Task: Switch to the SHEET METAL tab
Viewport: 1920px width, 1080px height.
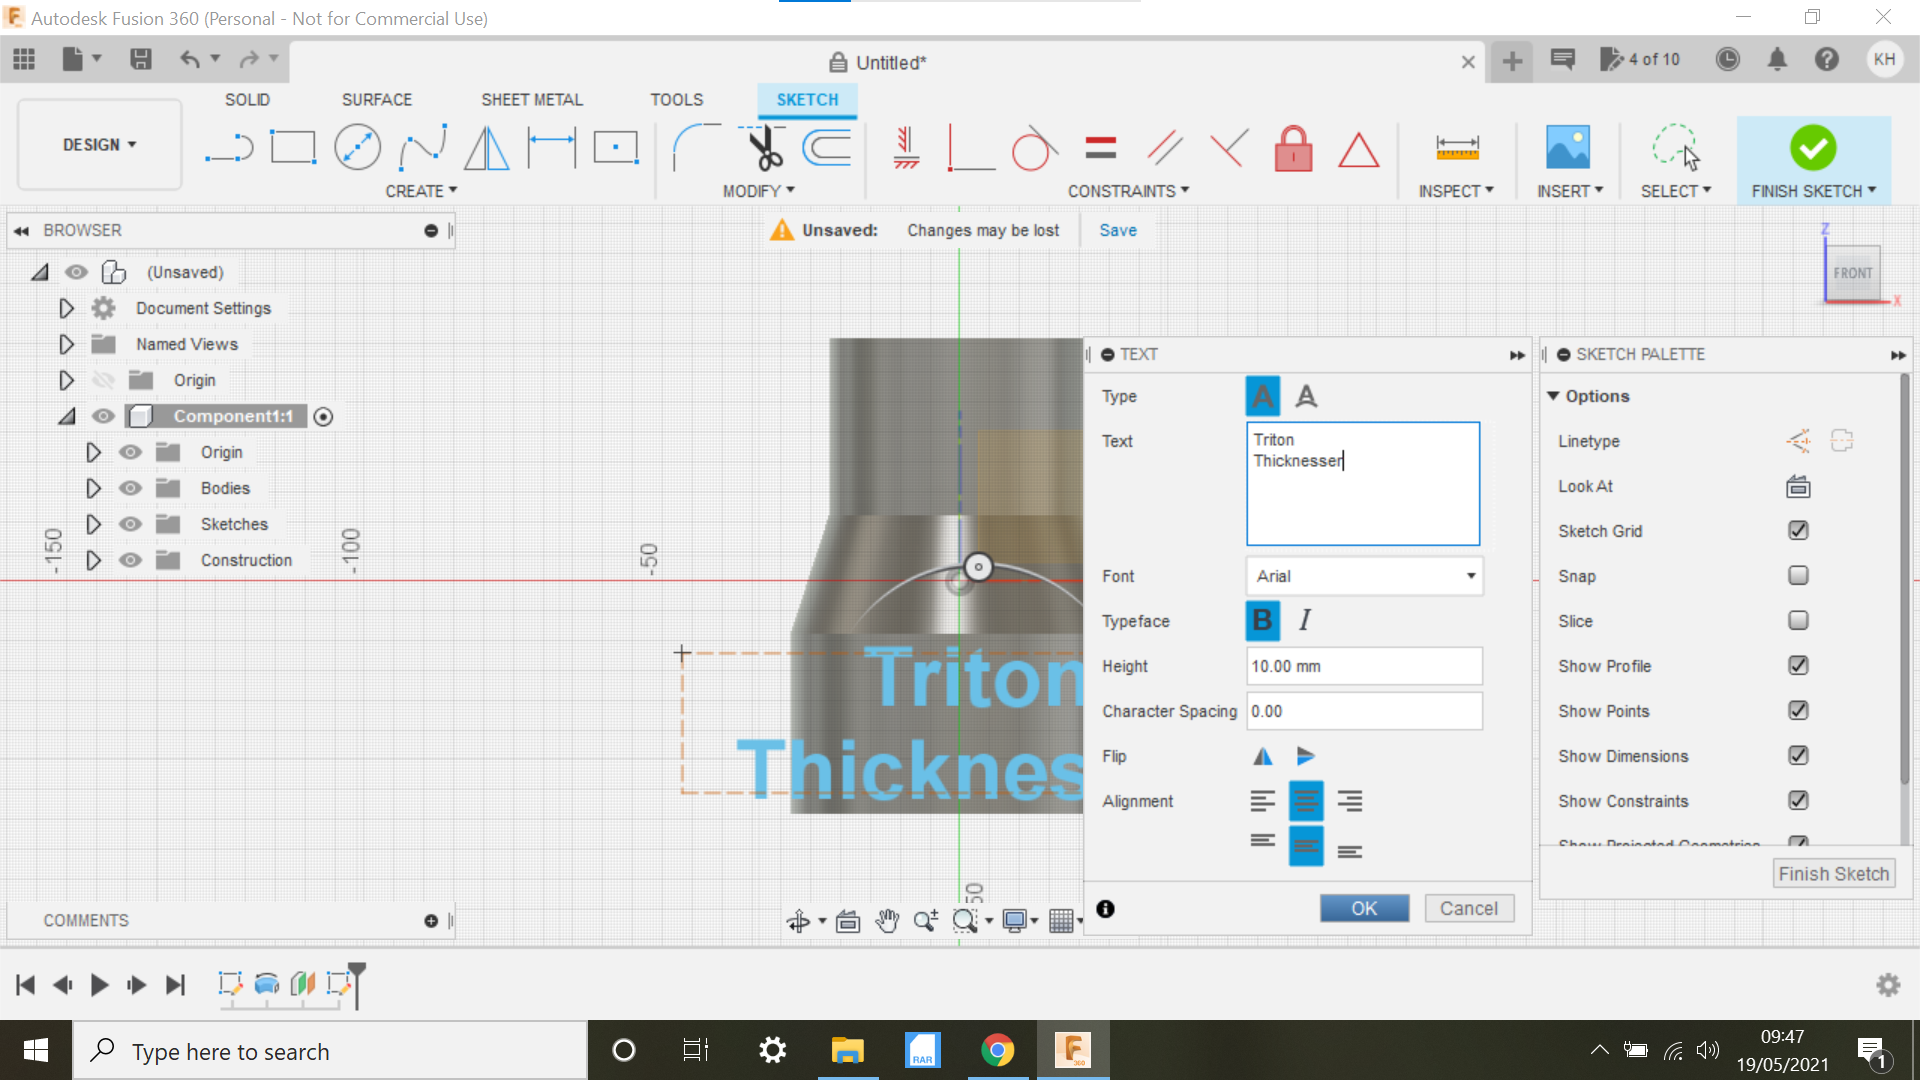Action: (x=532, y=100)
